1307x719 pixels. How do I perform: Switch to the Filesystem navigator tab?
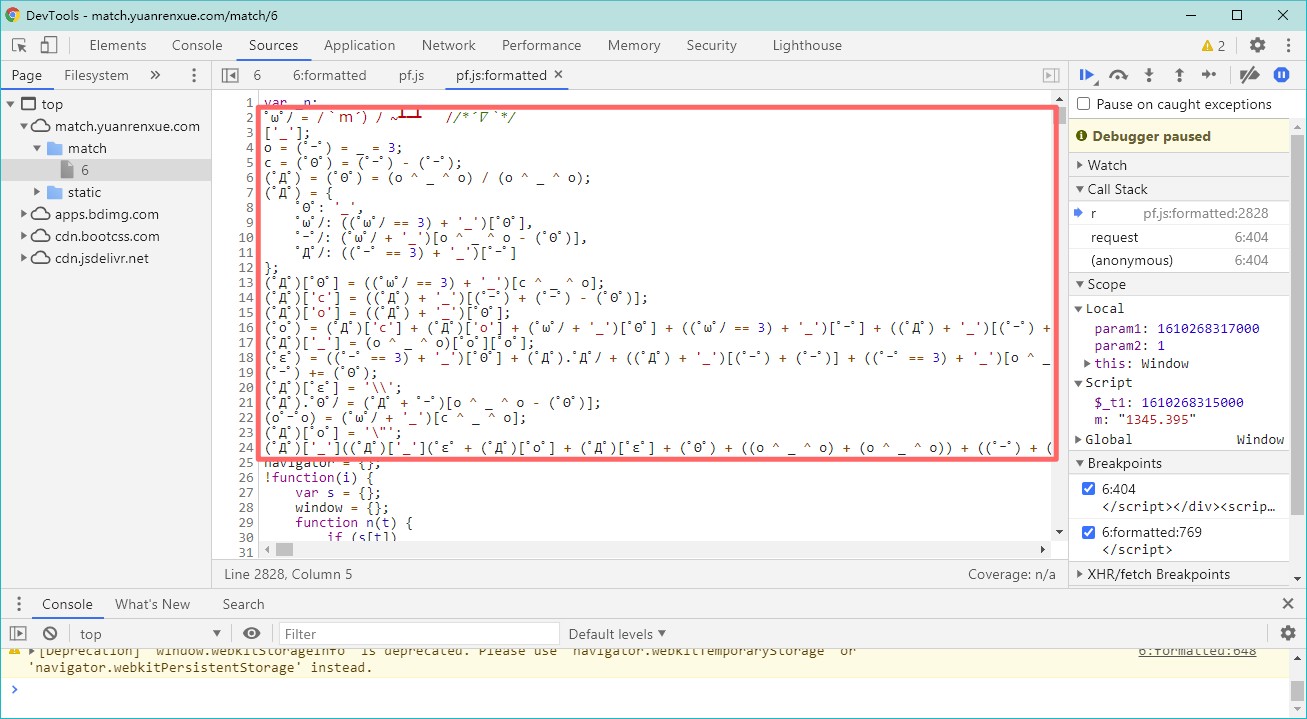[96, 75]
